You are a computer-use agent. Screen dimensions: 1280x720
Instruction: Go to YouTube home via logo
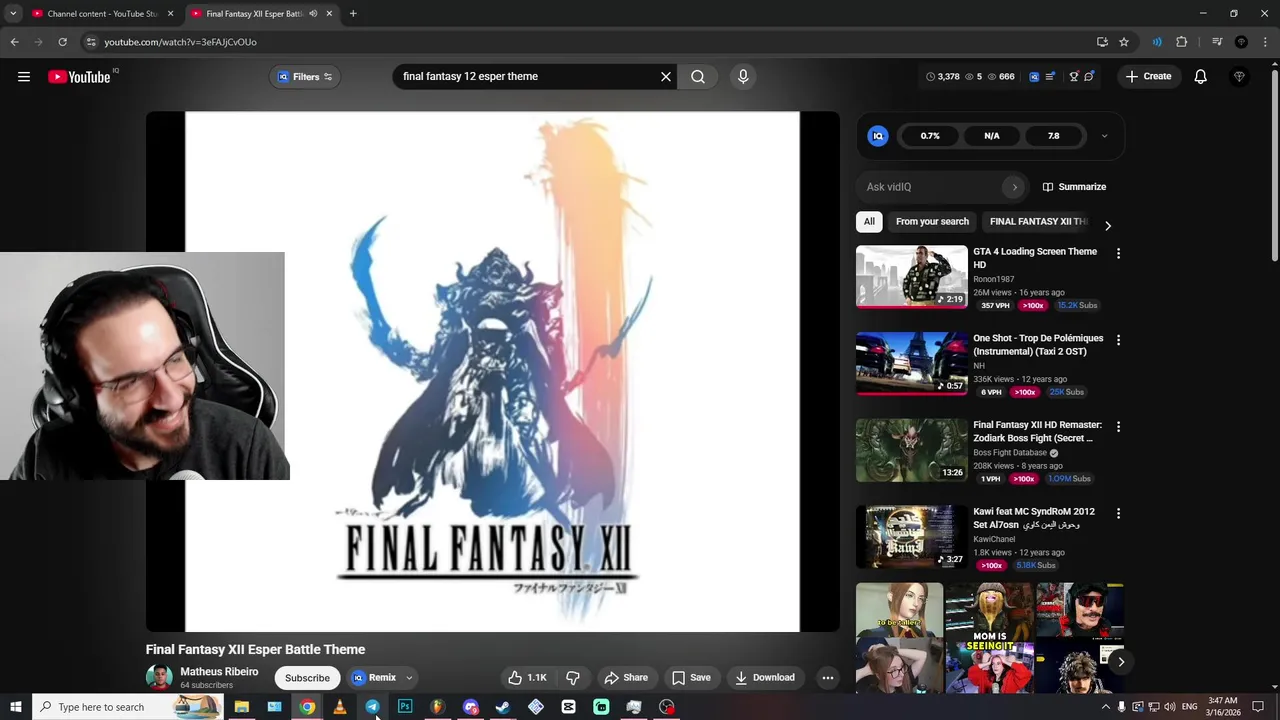click(79, 77)
